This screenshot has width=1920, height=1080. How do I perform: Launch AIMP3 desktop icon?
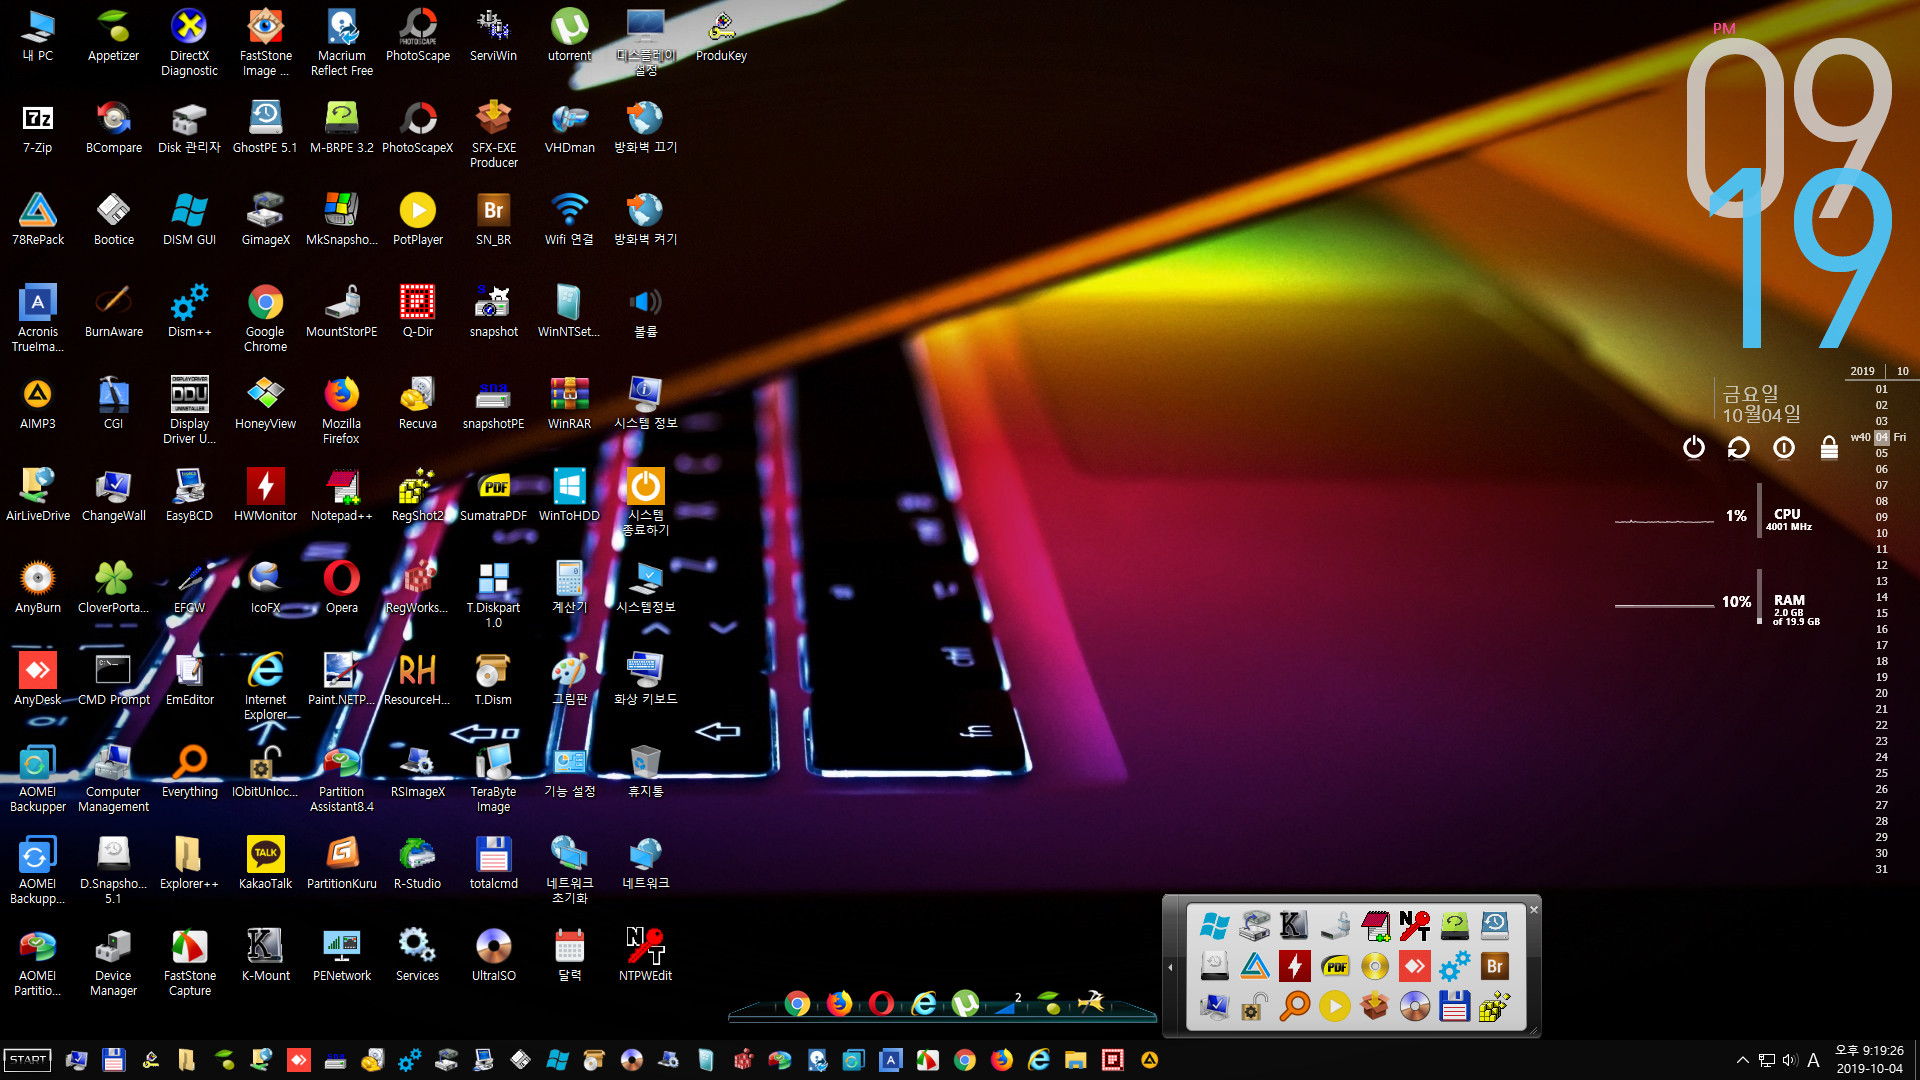[x=38, y=404]
